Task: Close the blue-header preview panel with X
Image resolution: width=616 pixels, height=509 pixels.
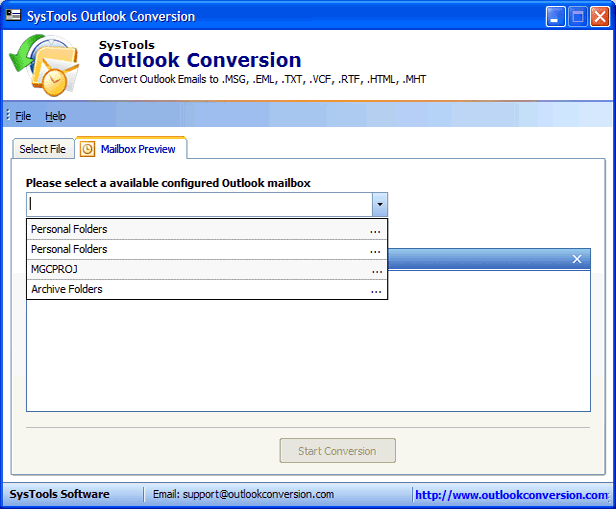Action: (x=576, y=259)
